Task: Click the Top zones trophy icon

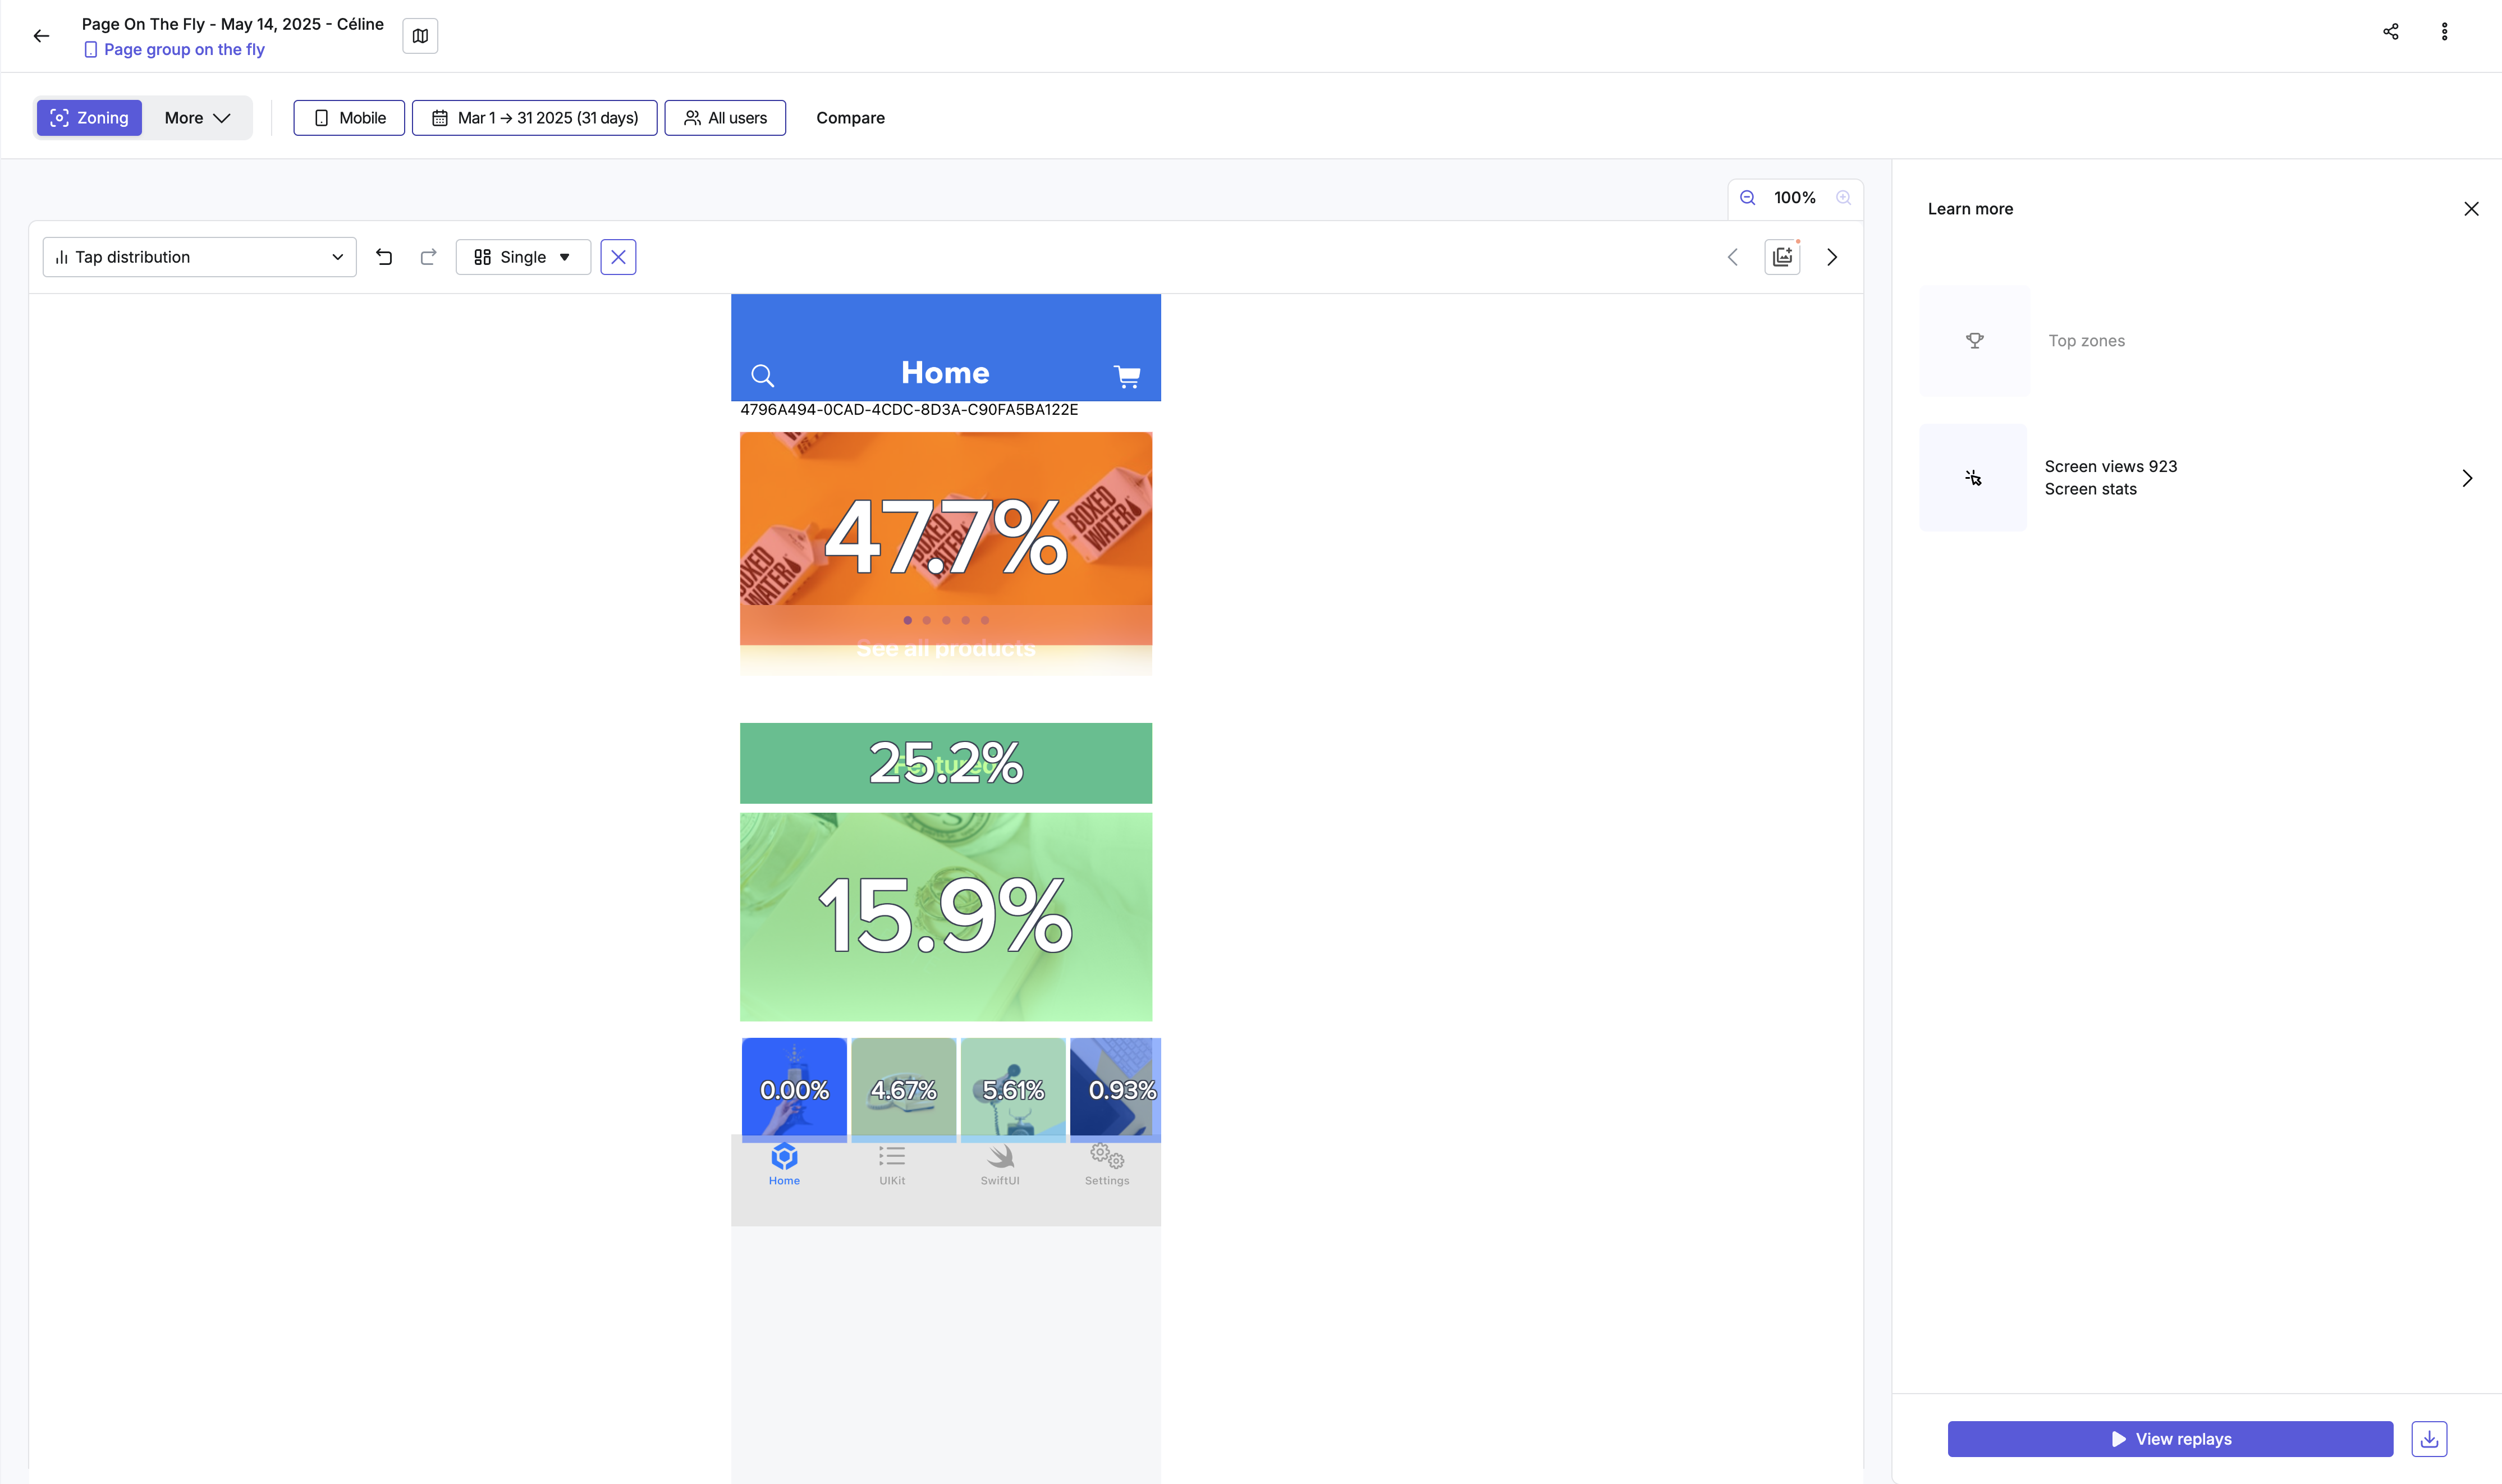Action: click(1975, 341)
